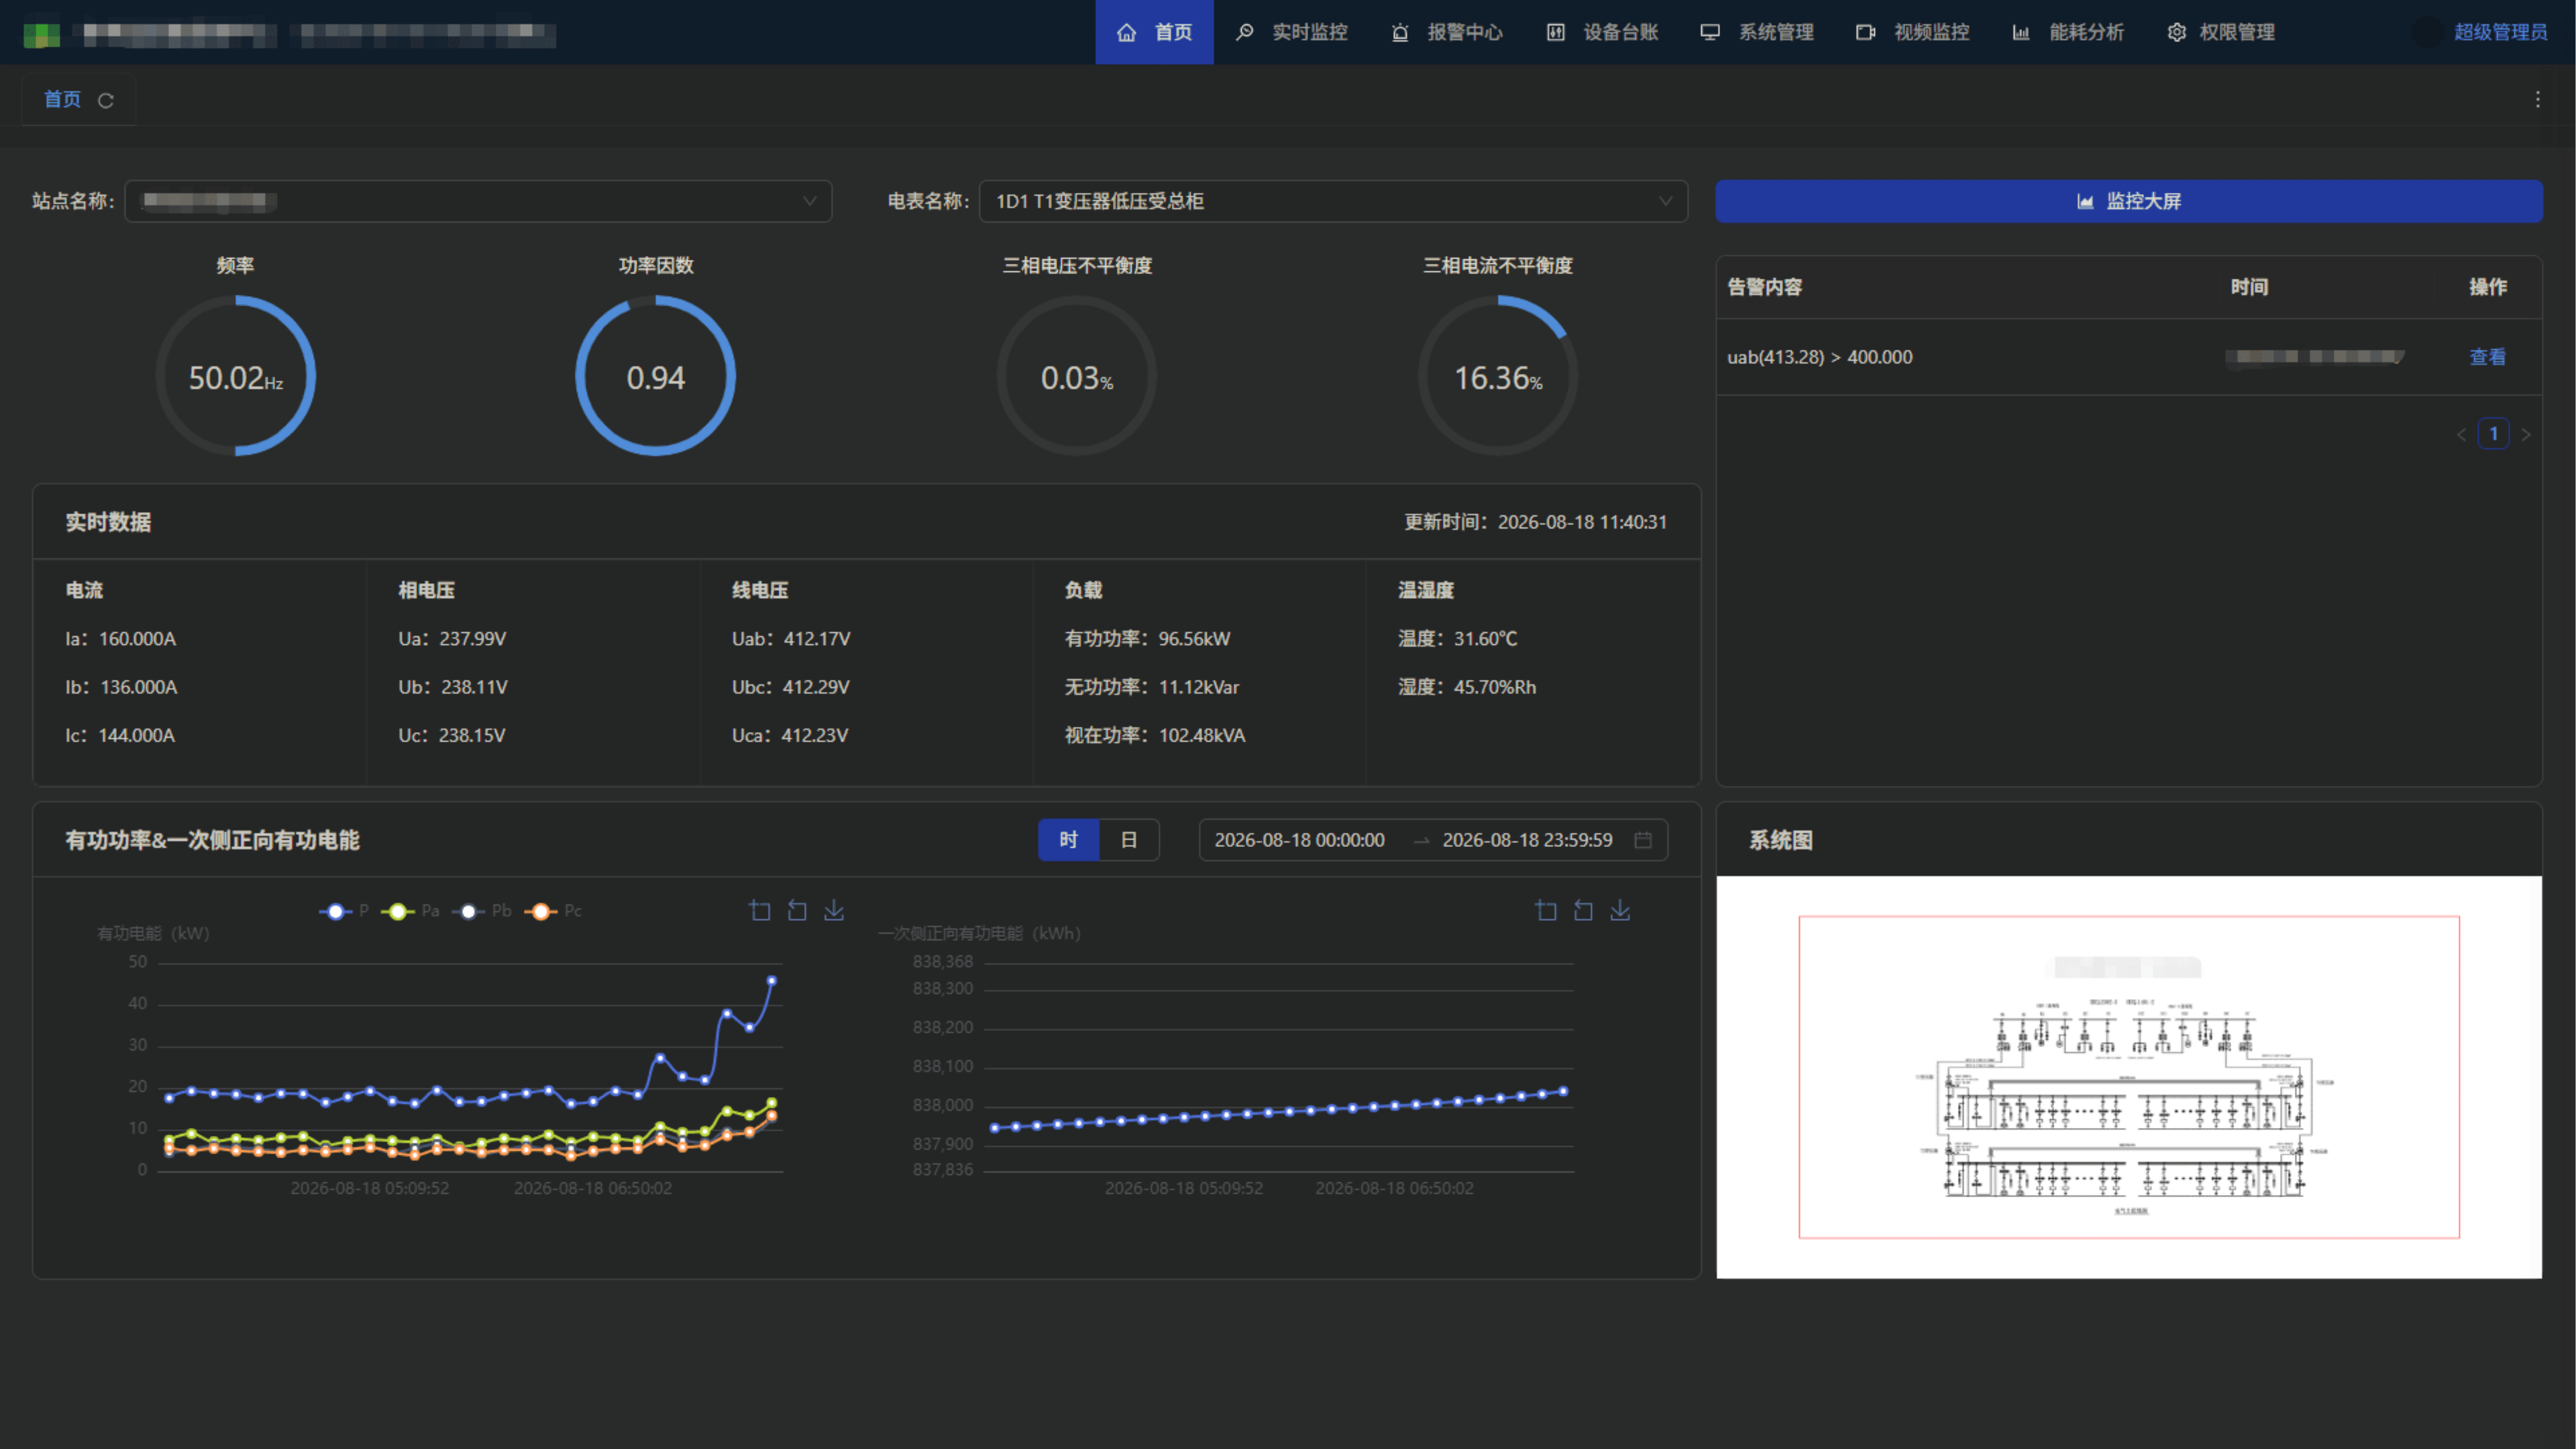Screen dimensions: 2576x1449
Task: Open the 能耗分析 menu
Action: tap(2068, 32)
